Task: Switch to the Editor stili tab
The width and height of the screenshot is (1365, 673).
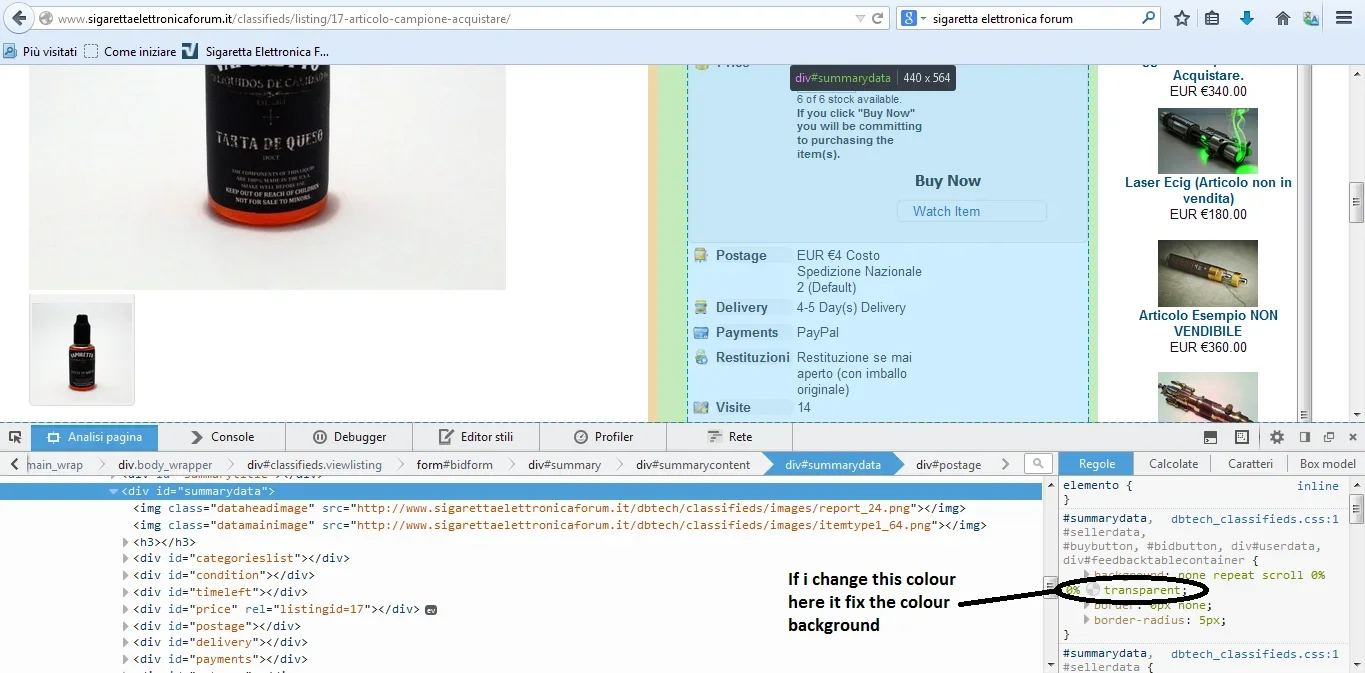Action: [x=476, y=437]
